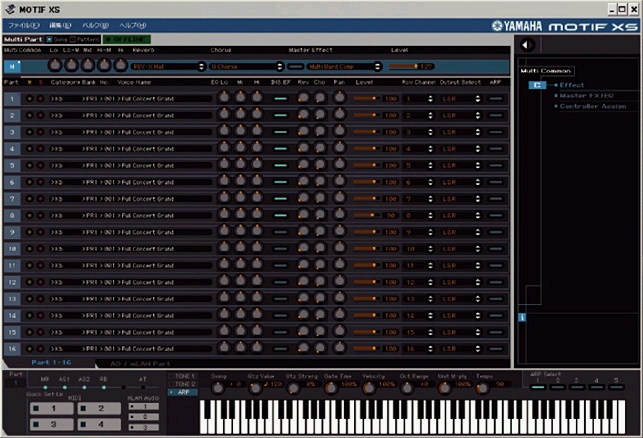Click the EQ Lo knob on part 2

(x=224, y=114)
